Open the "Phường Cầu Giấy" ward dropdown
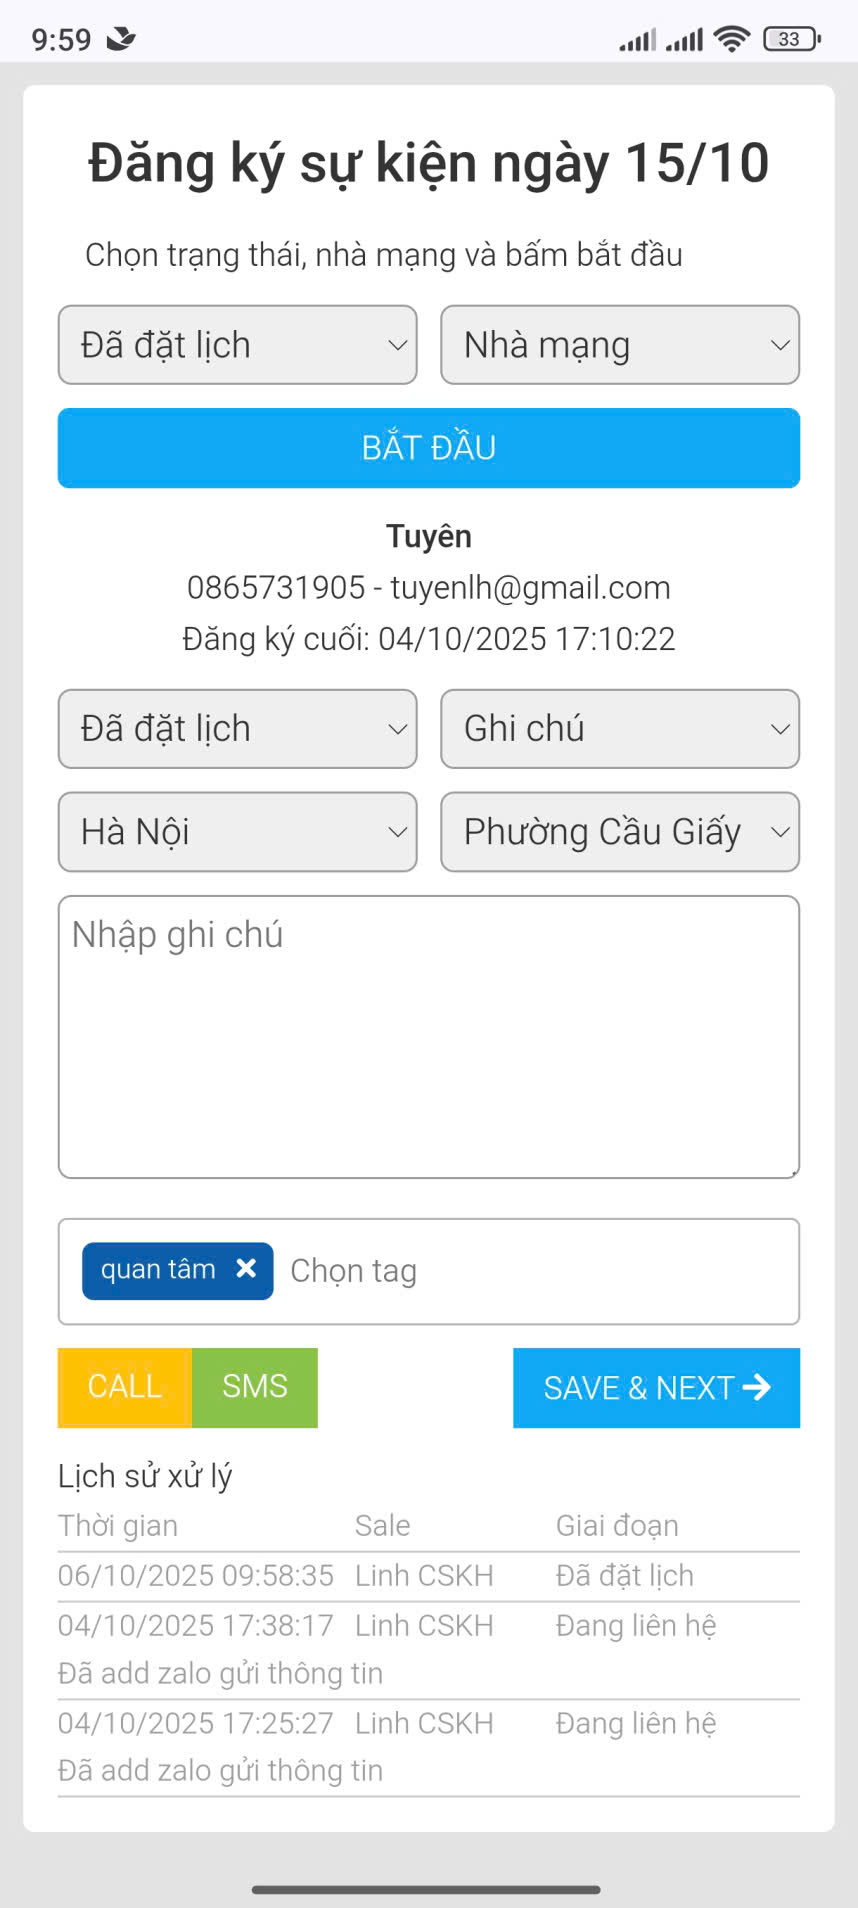Screen dimensions: 858x1908 coord(620,832)
